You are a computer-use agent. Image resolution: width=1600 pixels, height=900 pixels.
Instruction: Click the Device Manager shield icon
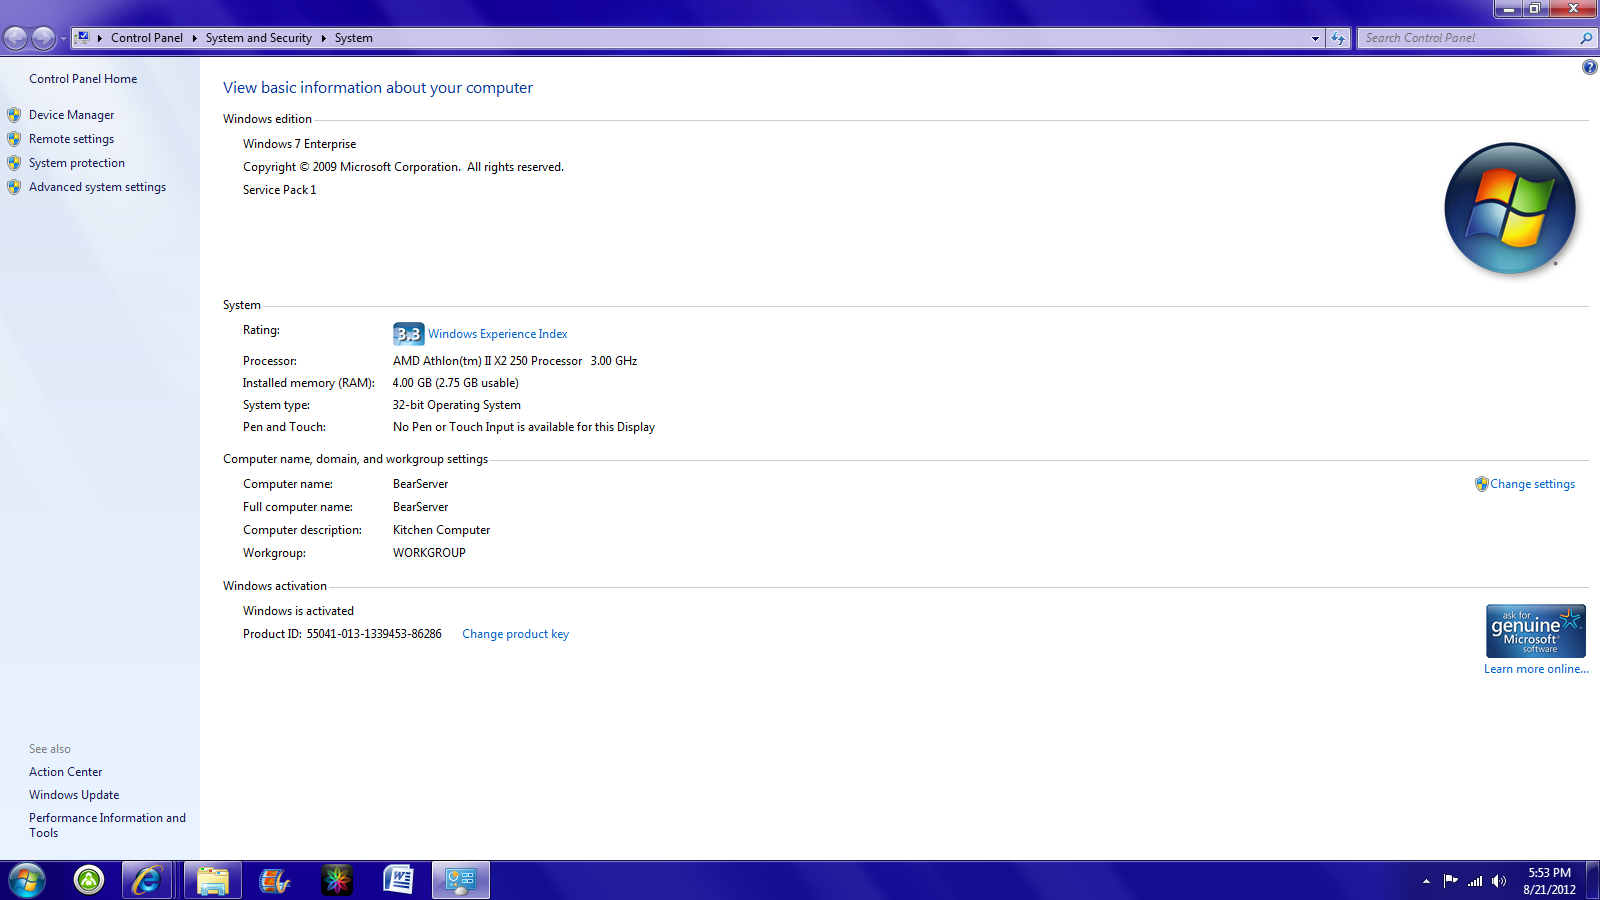point(14,115)
